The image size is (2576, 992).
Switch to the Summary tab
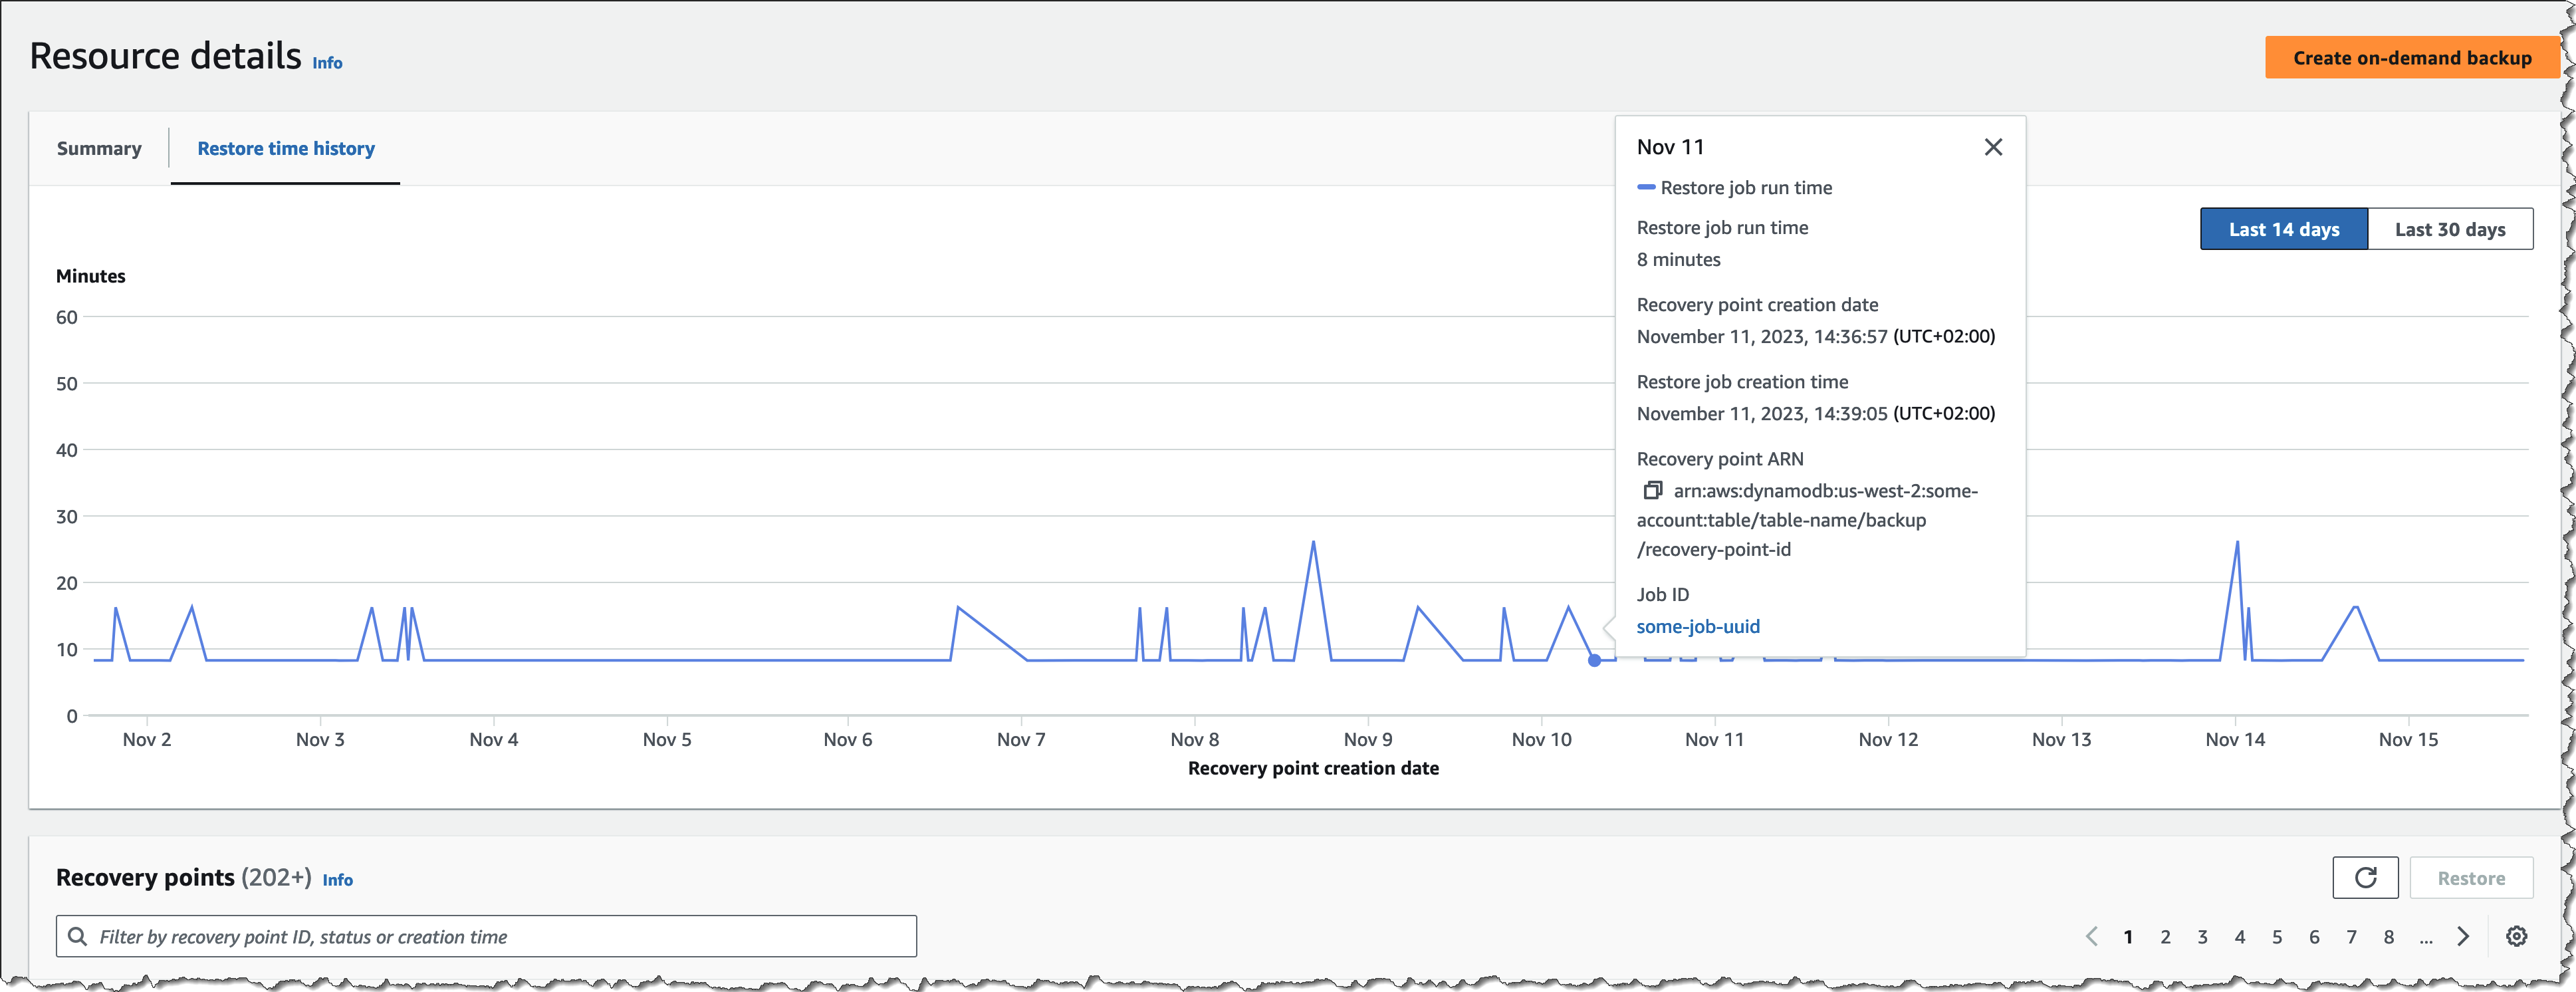coord(99,148)
